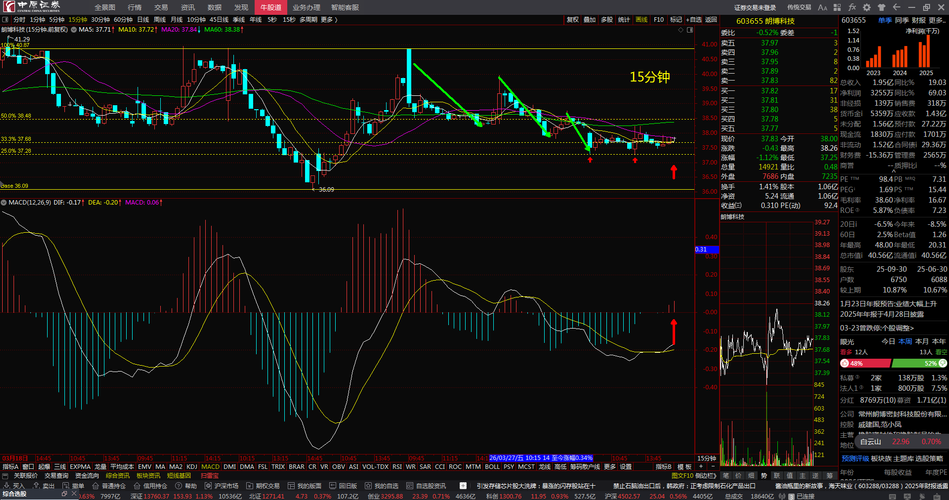Open the 指标B indicator group
This screenshot has width=949, height=500.
coord(663,467)
